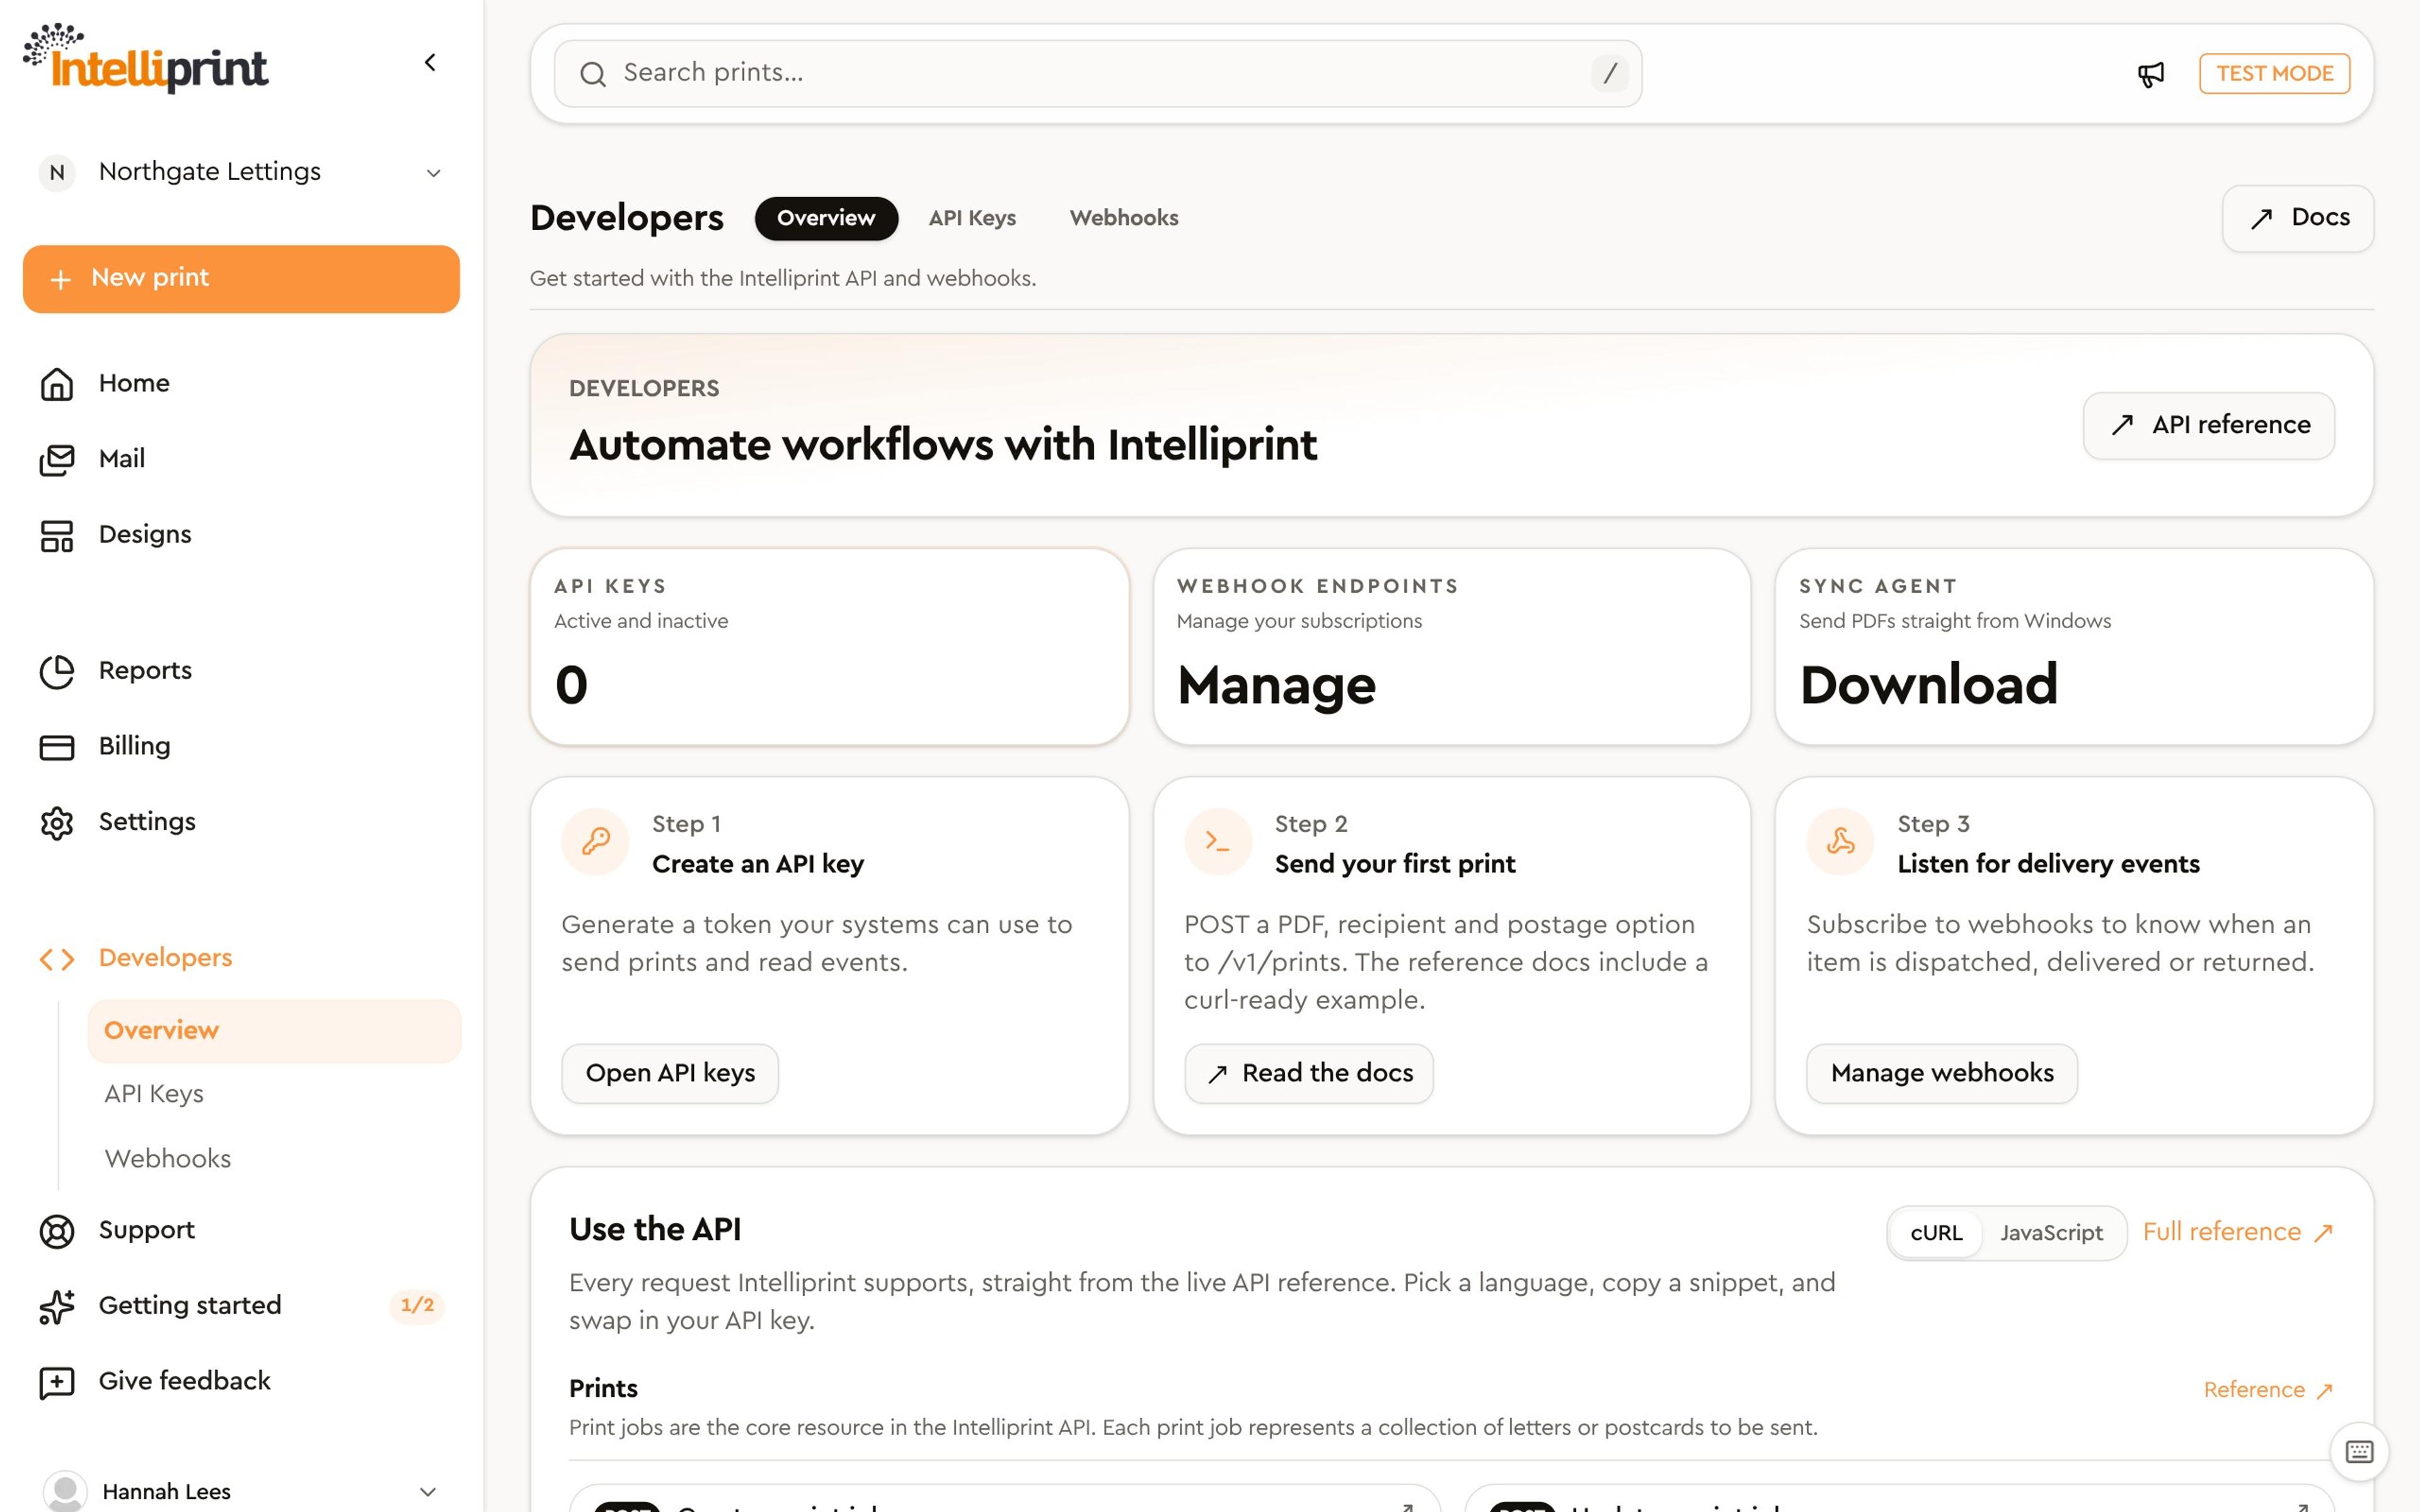The height and width of the screenshot is (1512, 2420).
Task: Open the Hannah Lees user menu
Action: pyautogui.click(x=241, y=1491)
